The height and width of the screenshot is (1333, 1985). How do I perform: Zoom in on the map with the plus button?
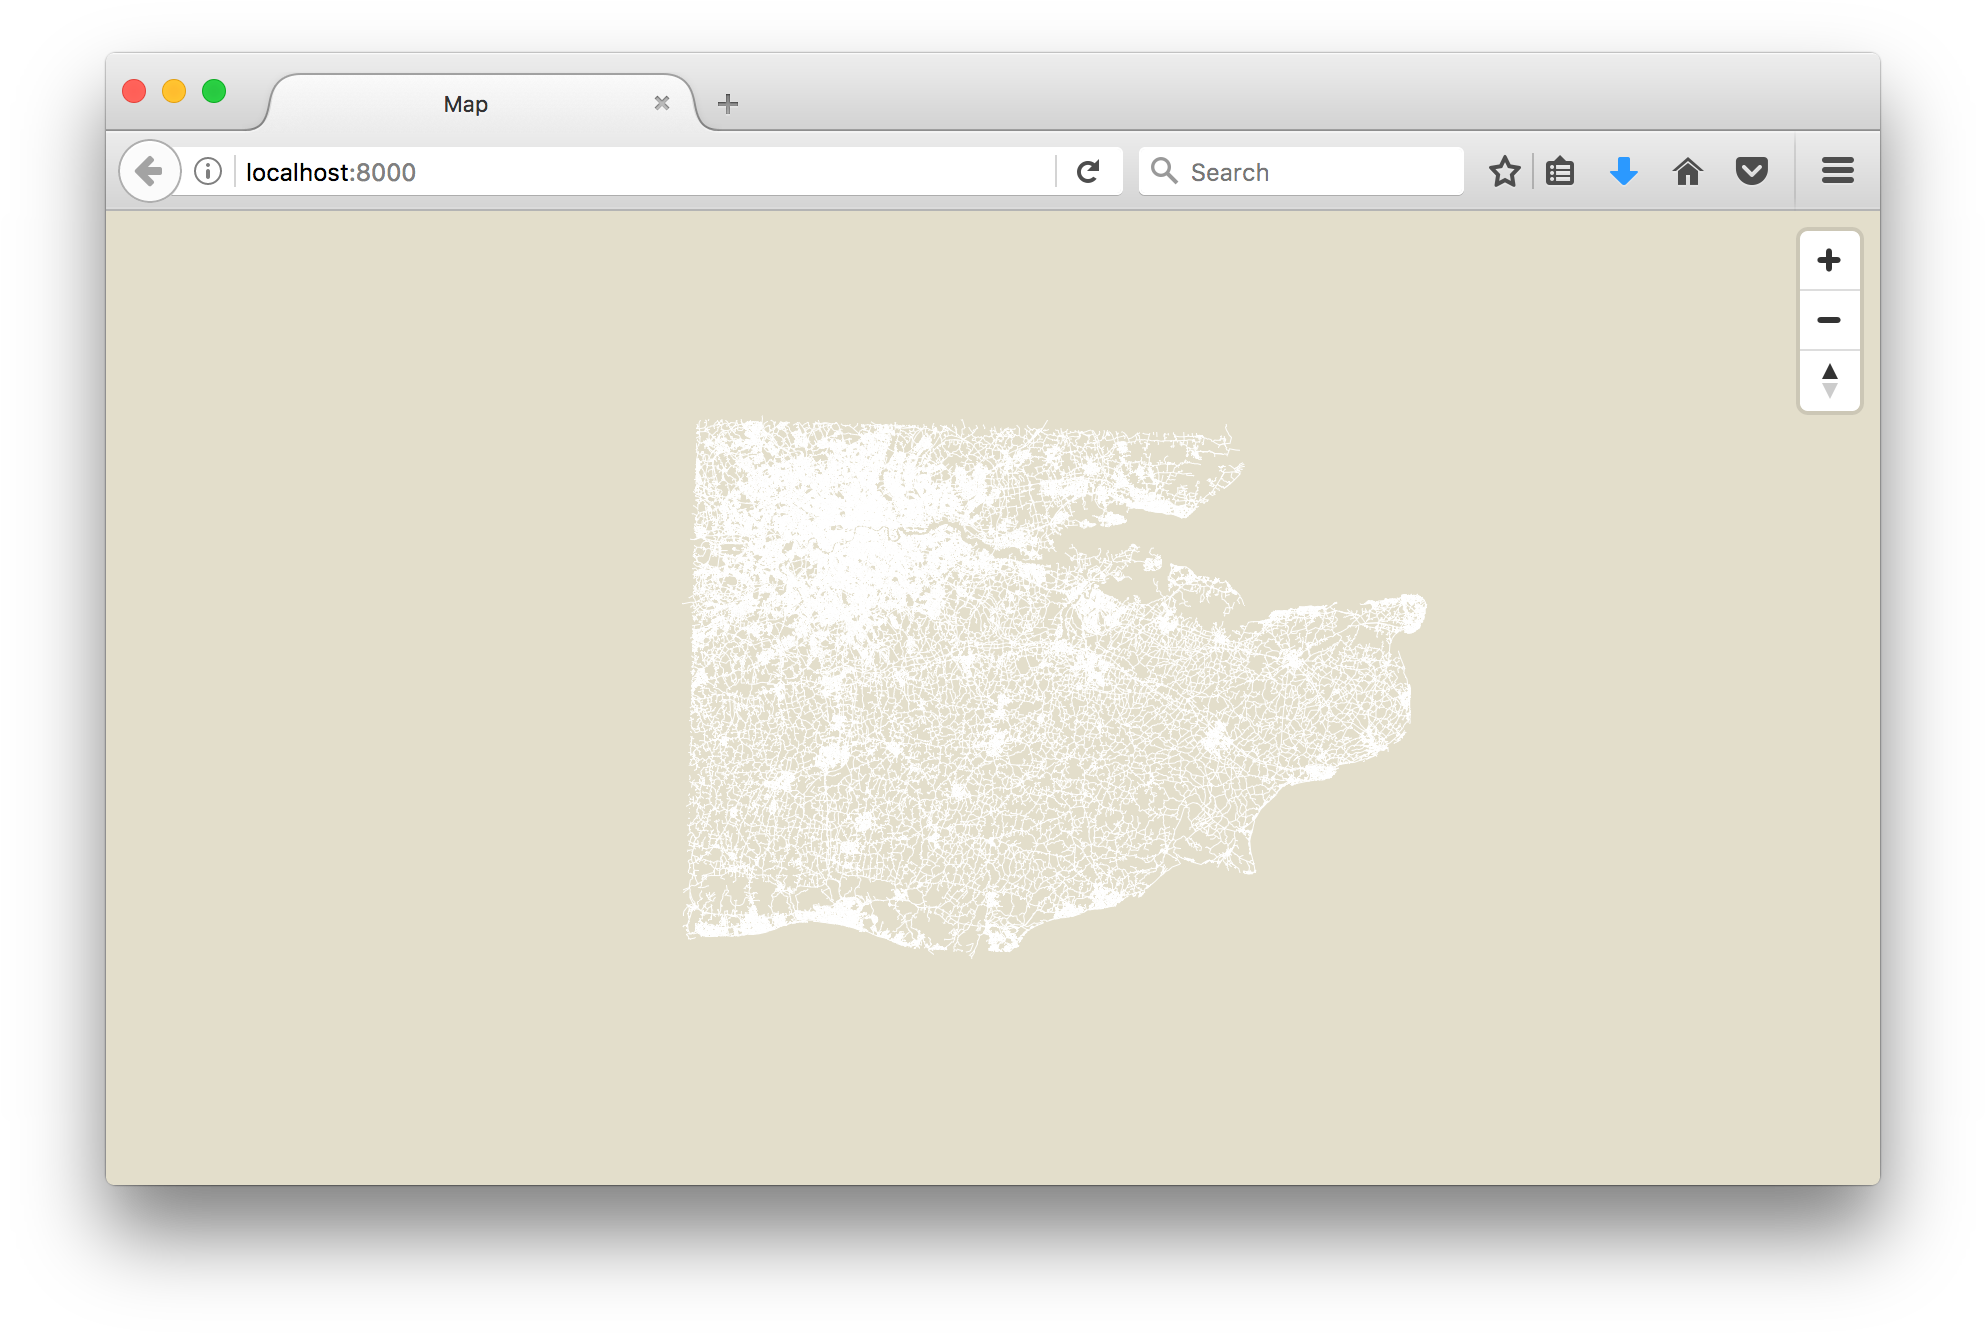1829,260
